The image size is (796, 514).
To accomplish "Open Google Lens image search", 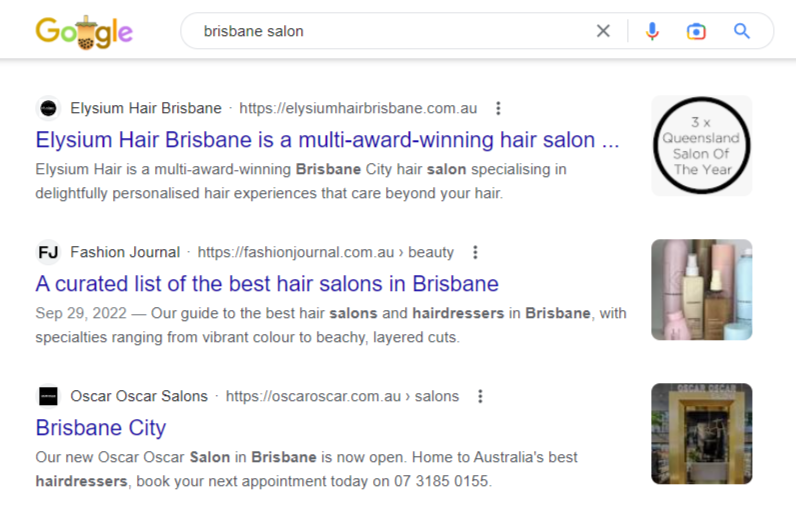I will coord(696,31).
